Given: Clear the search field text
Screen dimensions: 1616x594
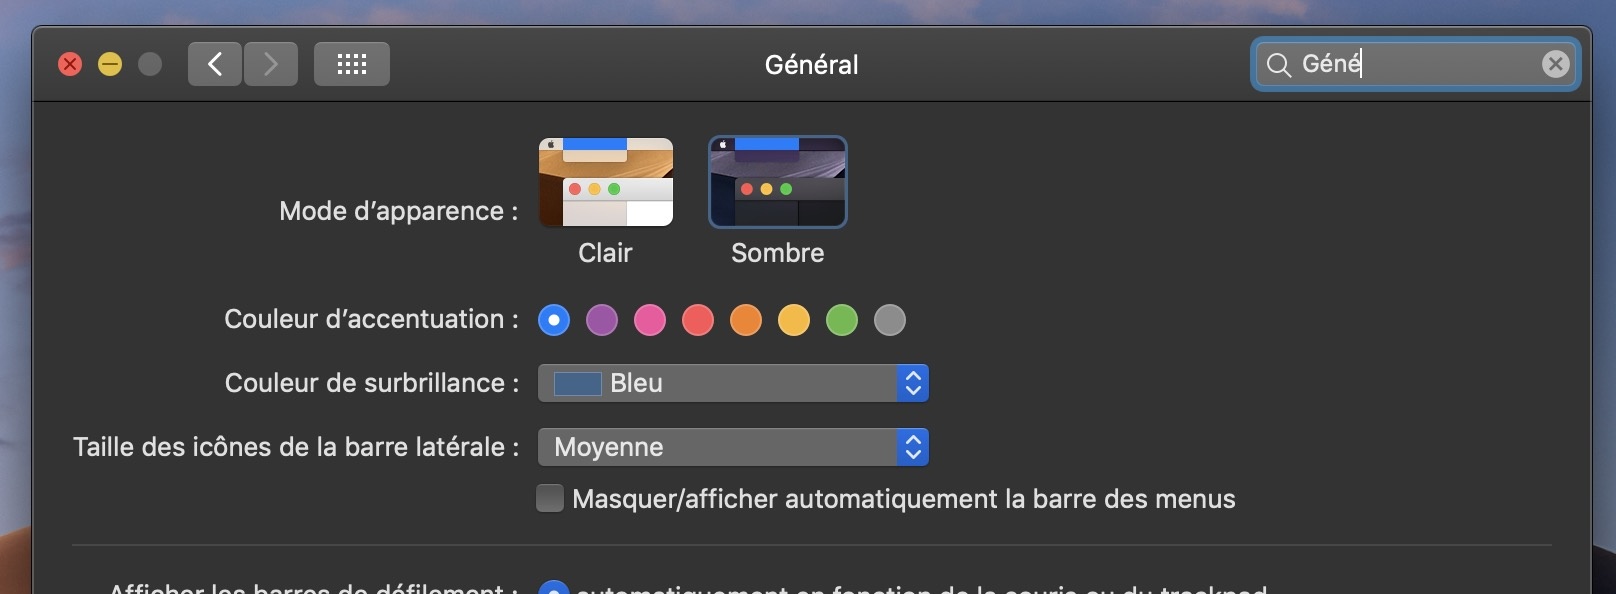Looking at the screenshot, I should (x=1555, y=65).
